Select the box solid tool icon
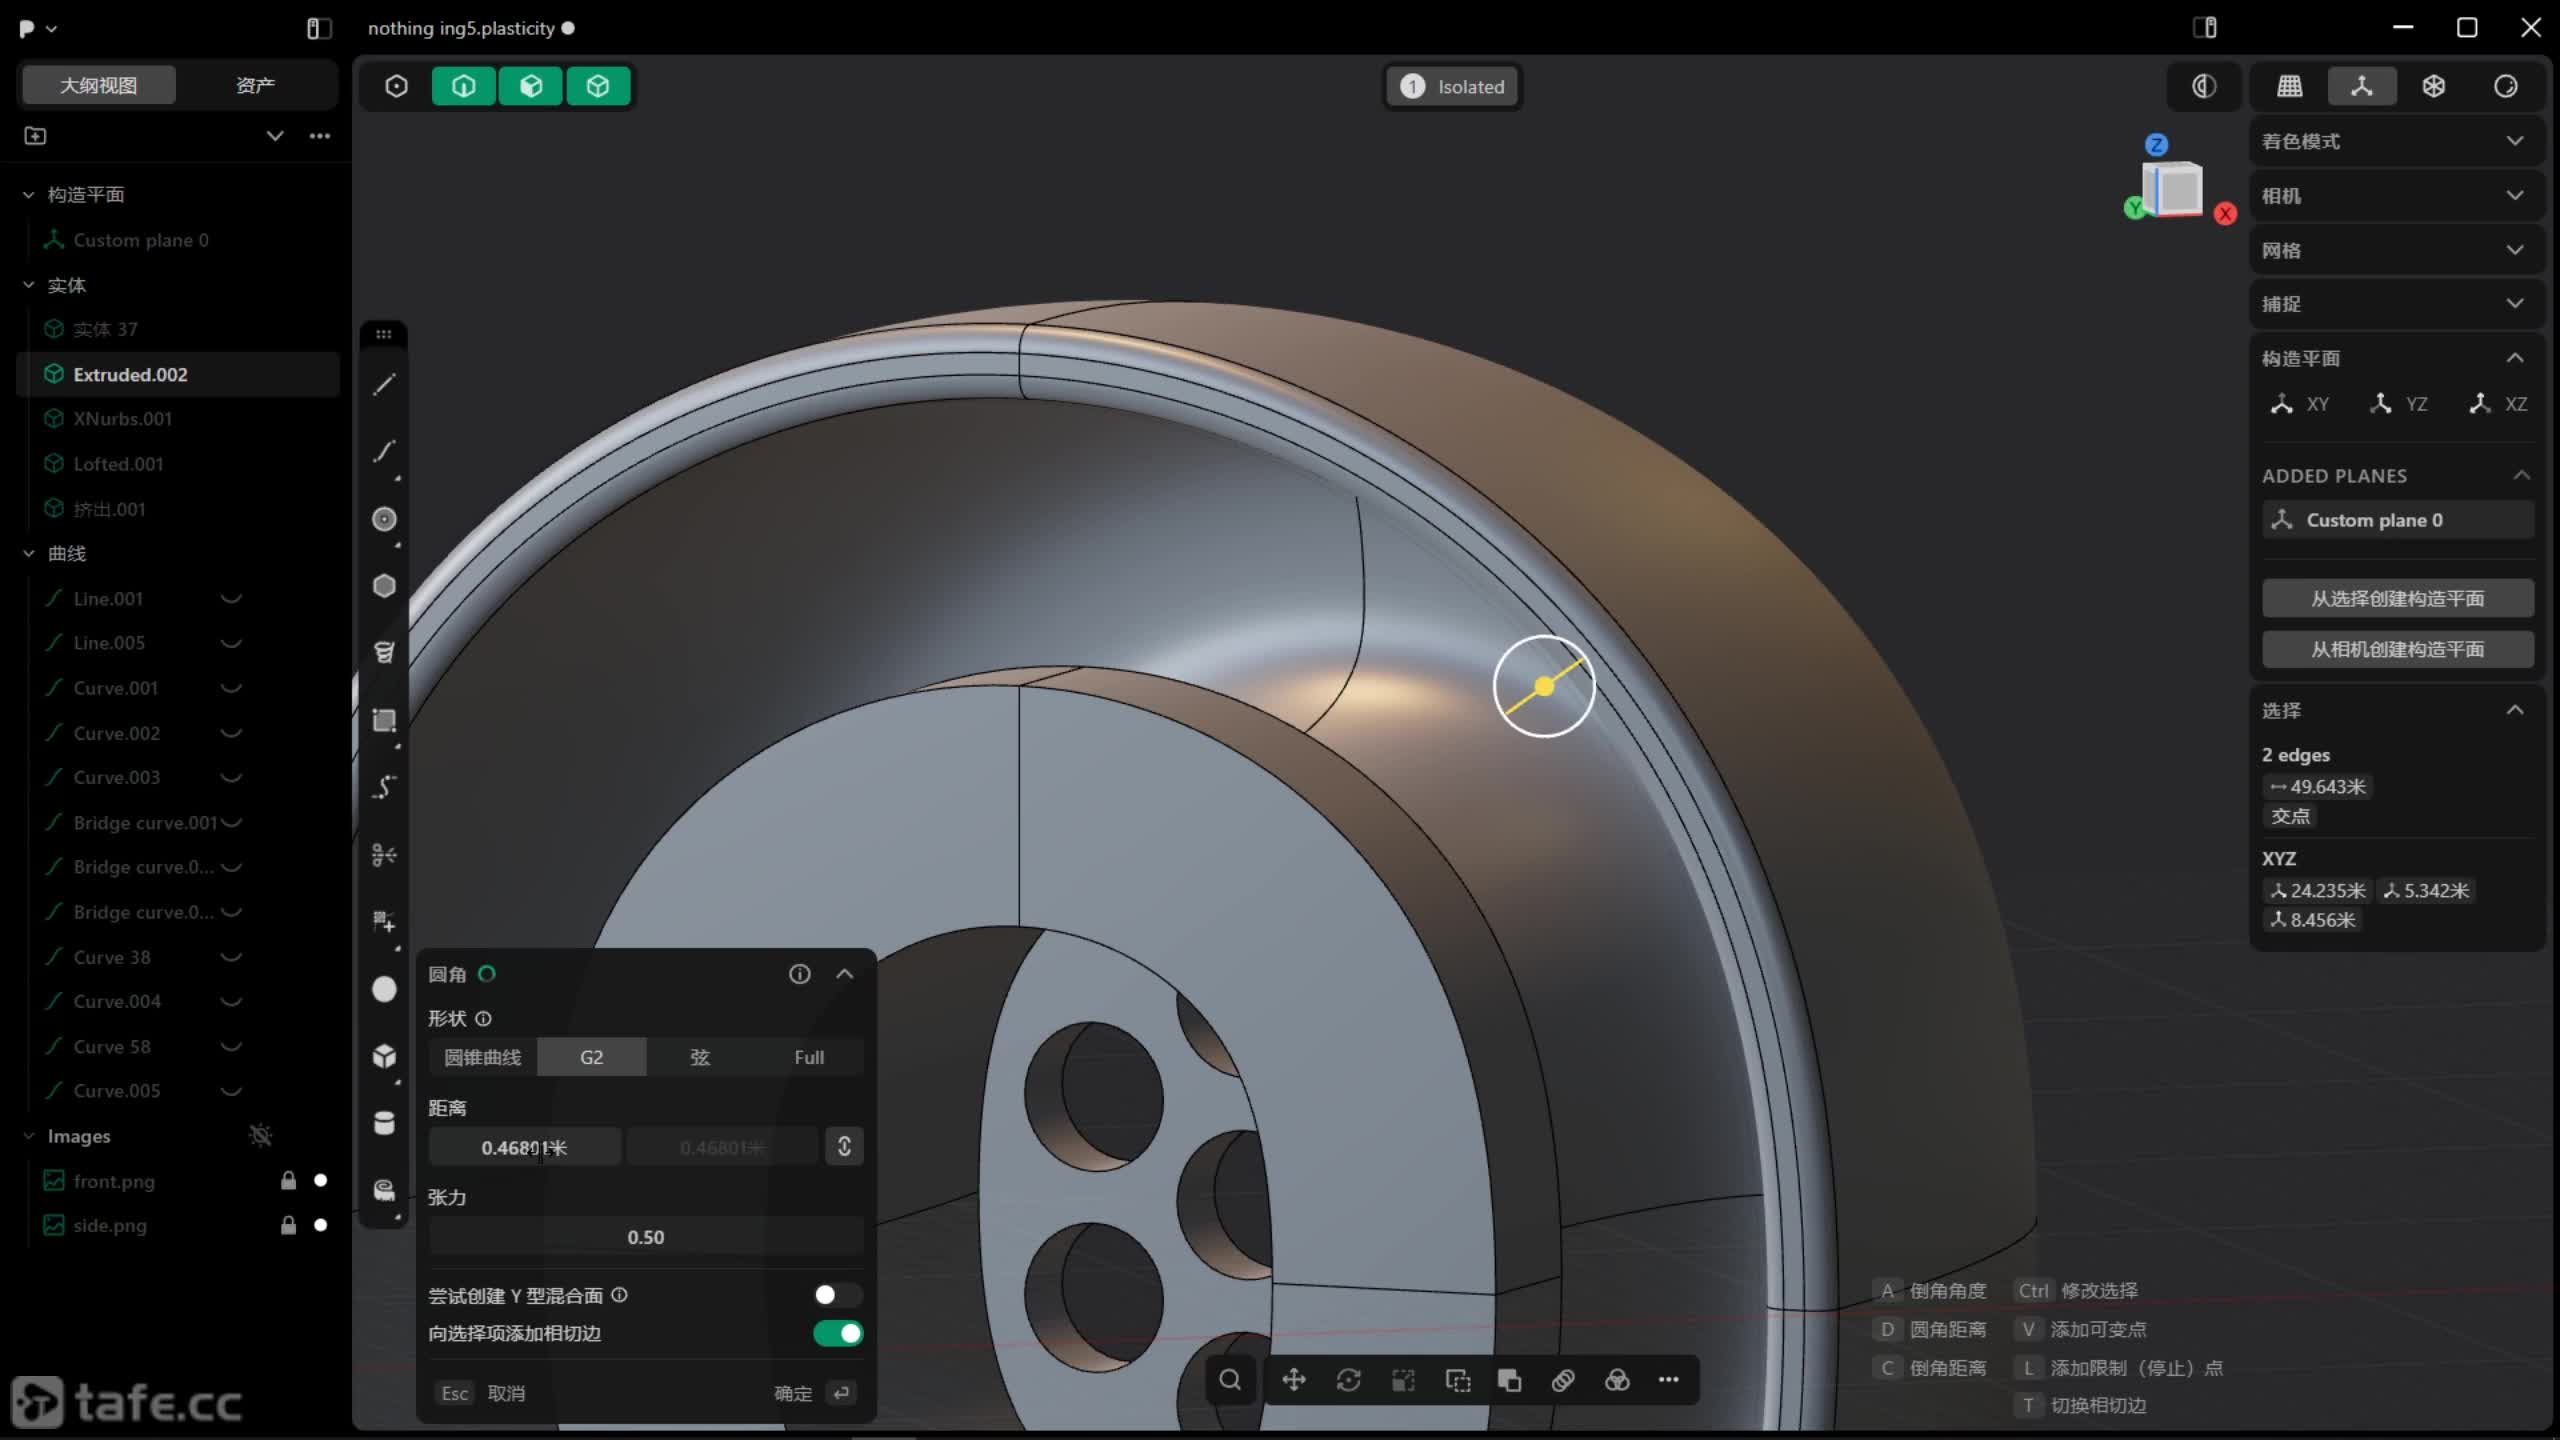The height and width of the screenshot is (1440, 2560). coord(384,1056)
